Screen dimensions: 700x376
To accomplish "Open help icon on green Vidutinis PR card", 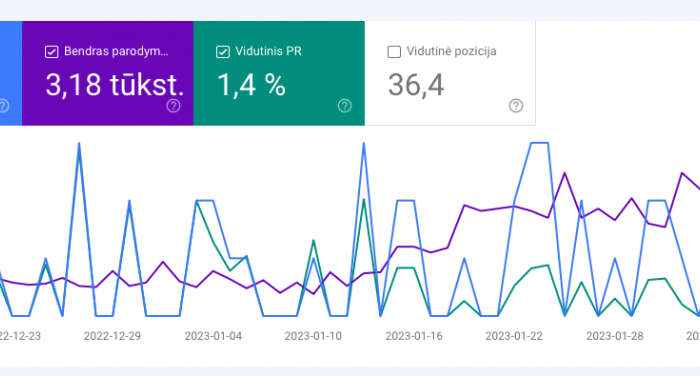I will (x=344, y=106).
